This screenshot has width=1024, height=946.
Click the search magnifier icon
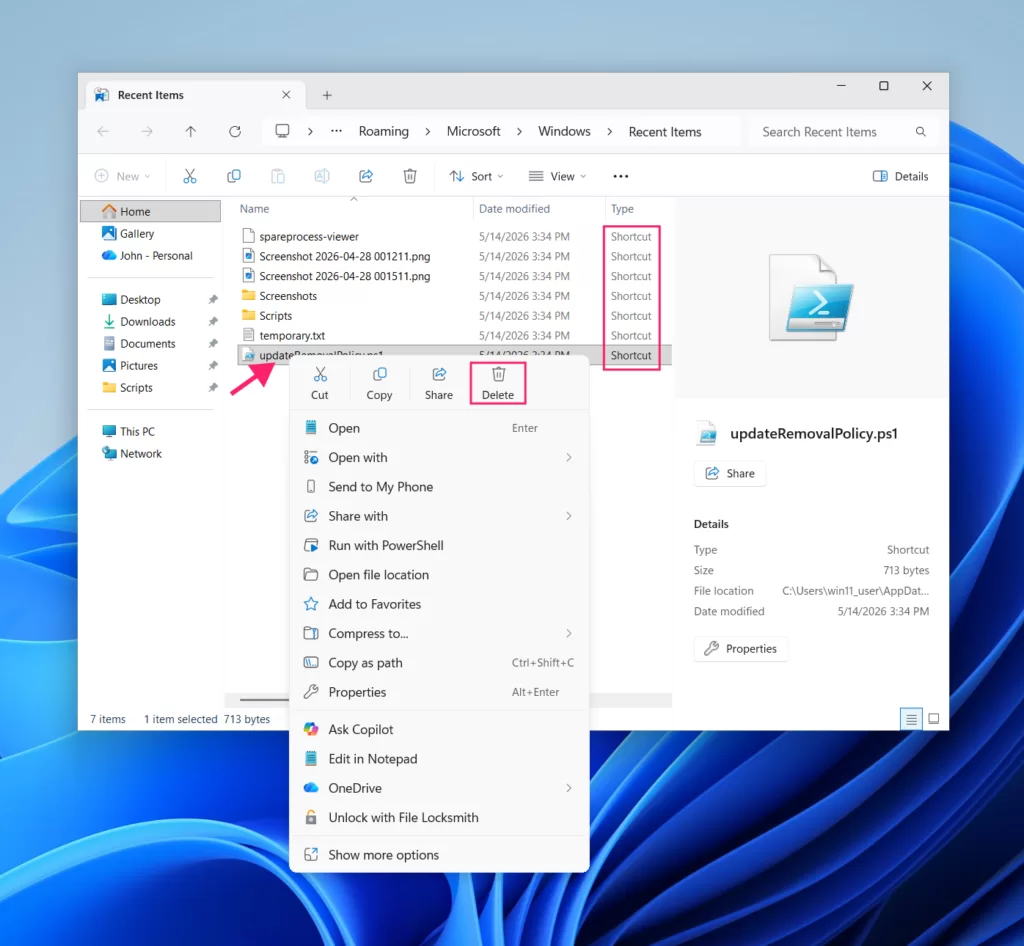(921, 132)
